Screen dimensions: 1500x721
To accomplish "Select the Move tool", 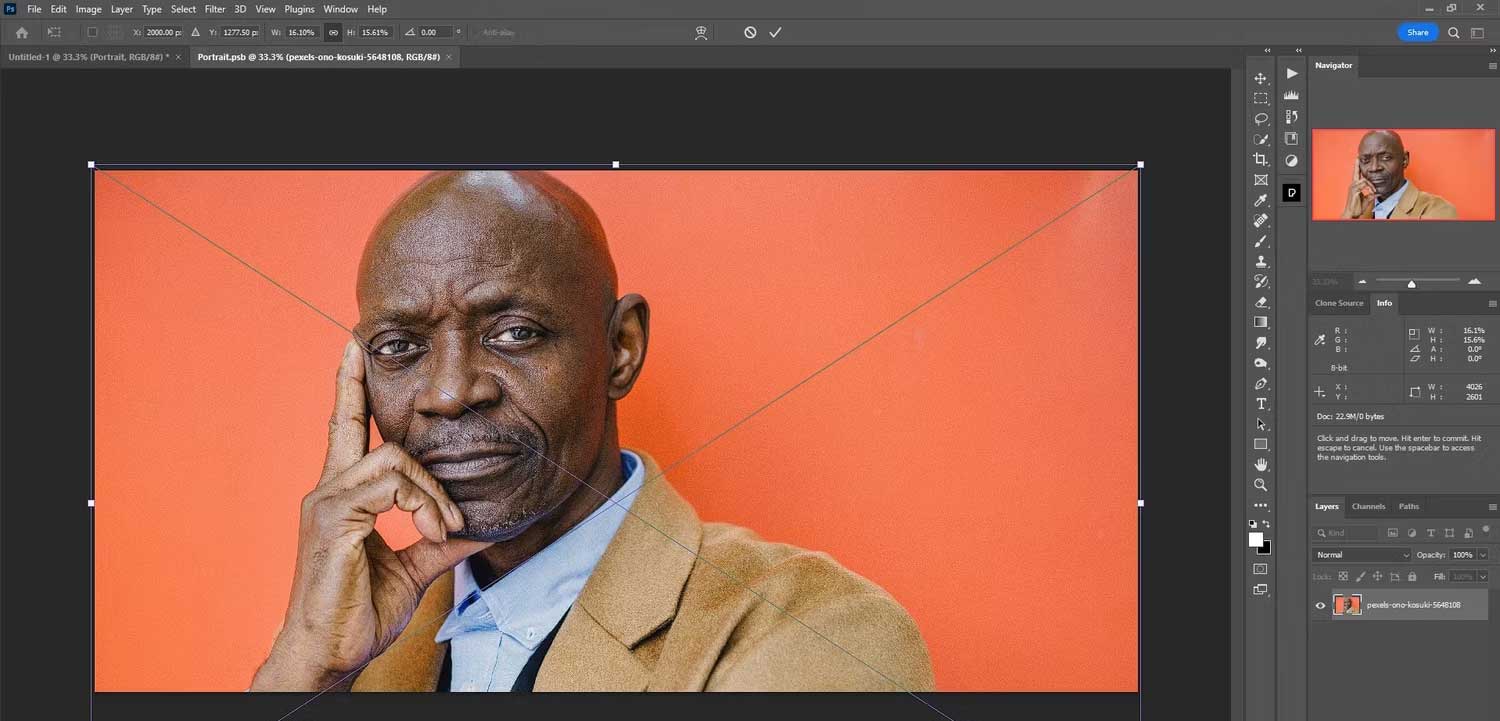I will pyautogui.click(x=1261, y=78).
